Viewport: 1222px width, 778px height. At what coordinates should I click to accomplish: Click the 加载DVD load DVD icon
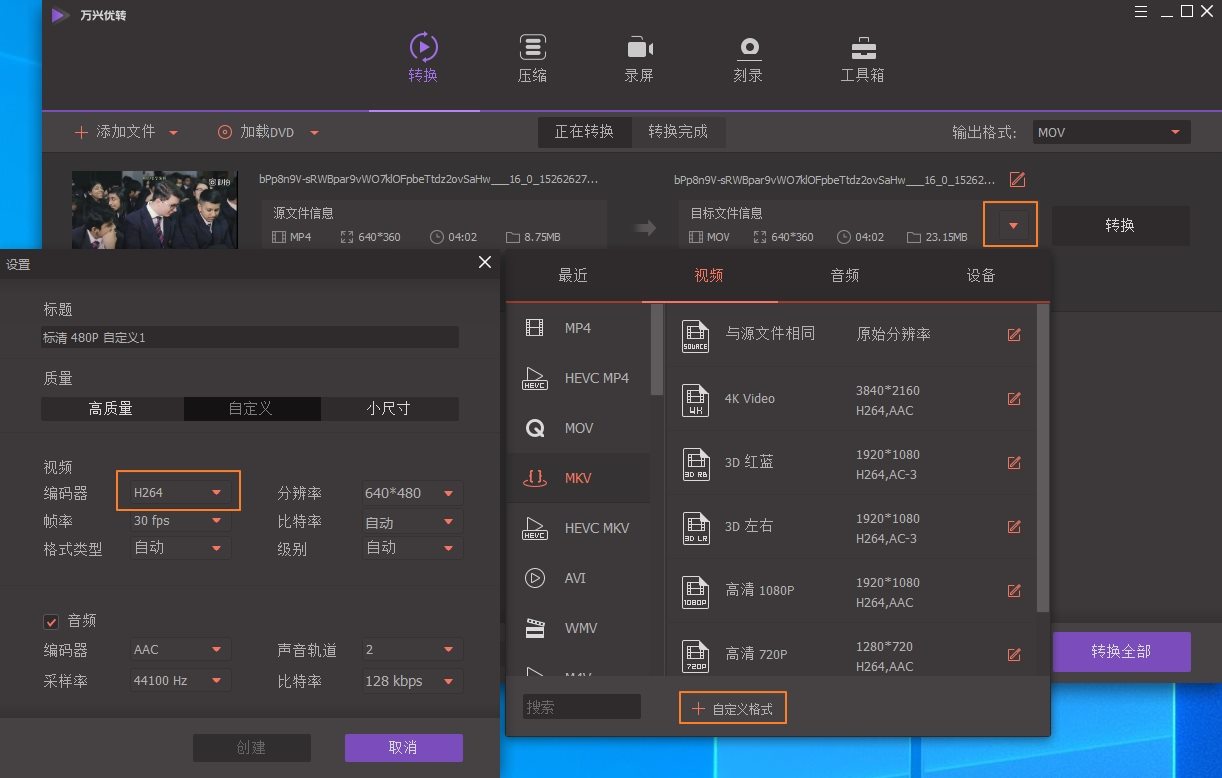224,131
